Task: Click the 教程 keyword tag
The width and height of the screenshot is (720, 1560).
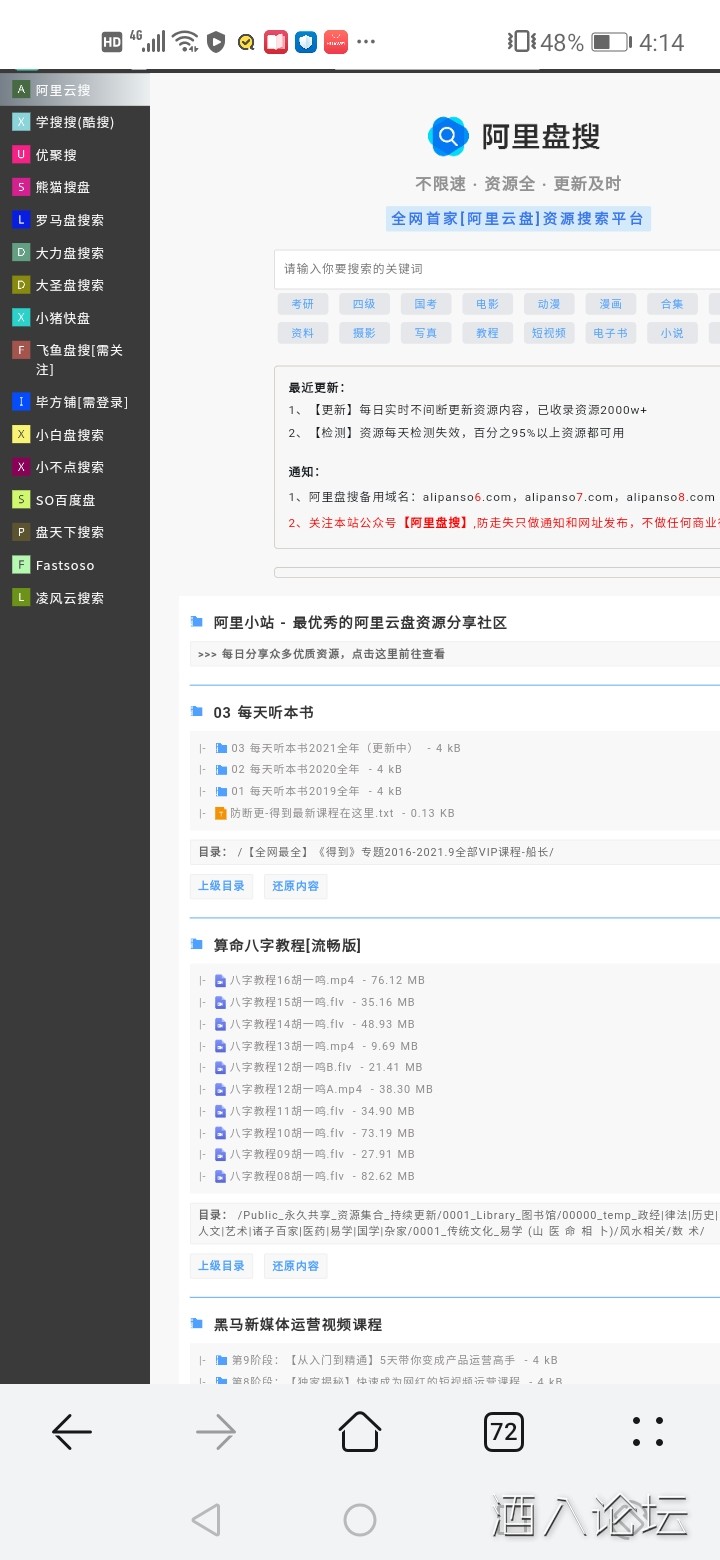Action: point(488,333)
